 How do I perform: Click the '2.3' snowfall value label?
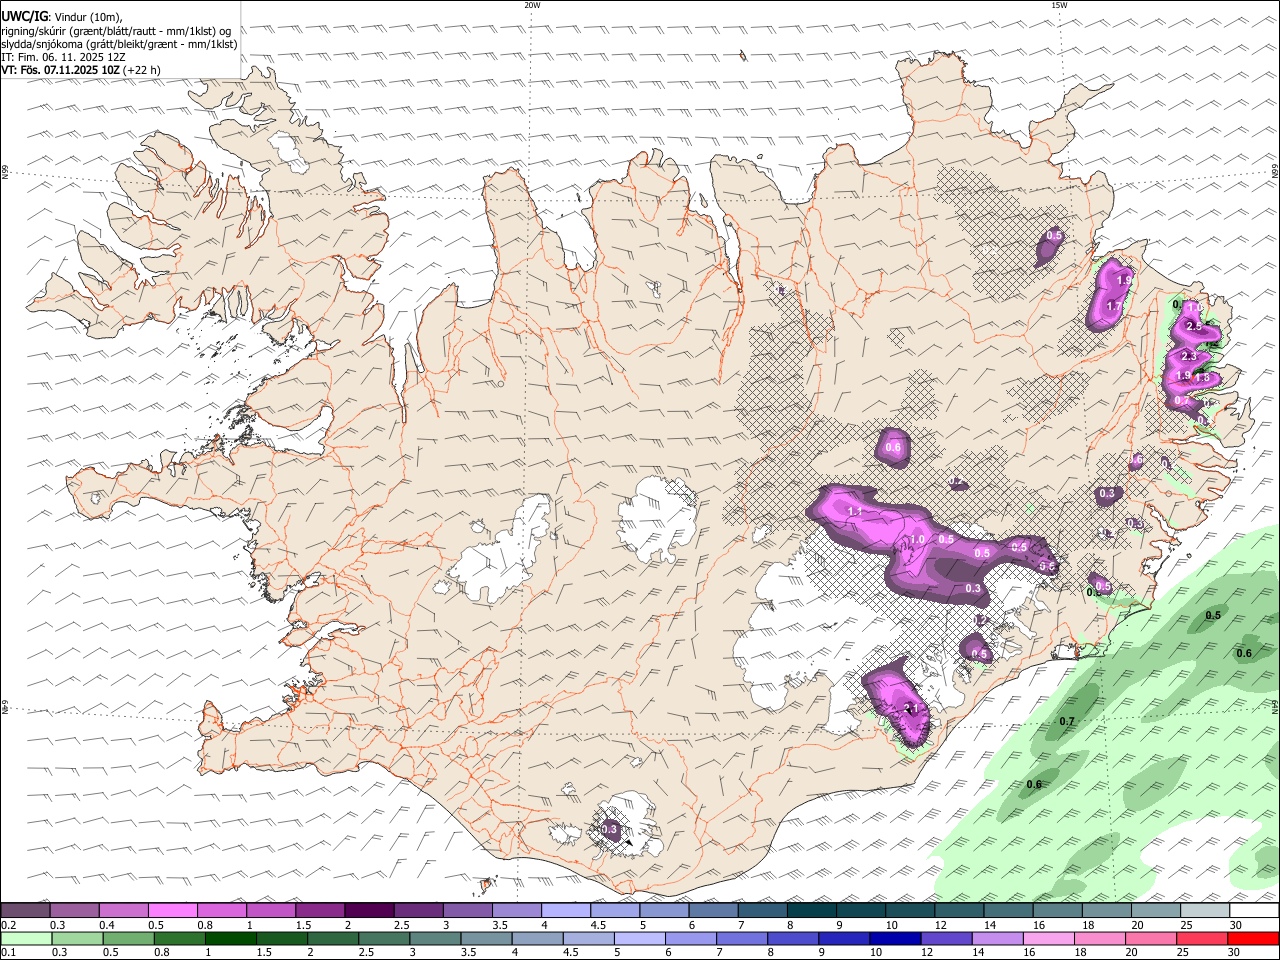pos(1189,356)
